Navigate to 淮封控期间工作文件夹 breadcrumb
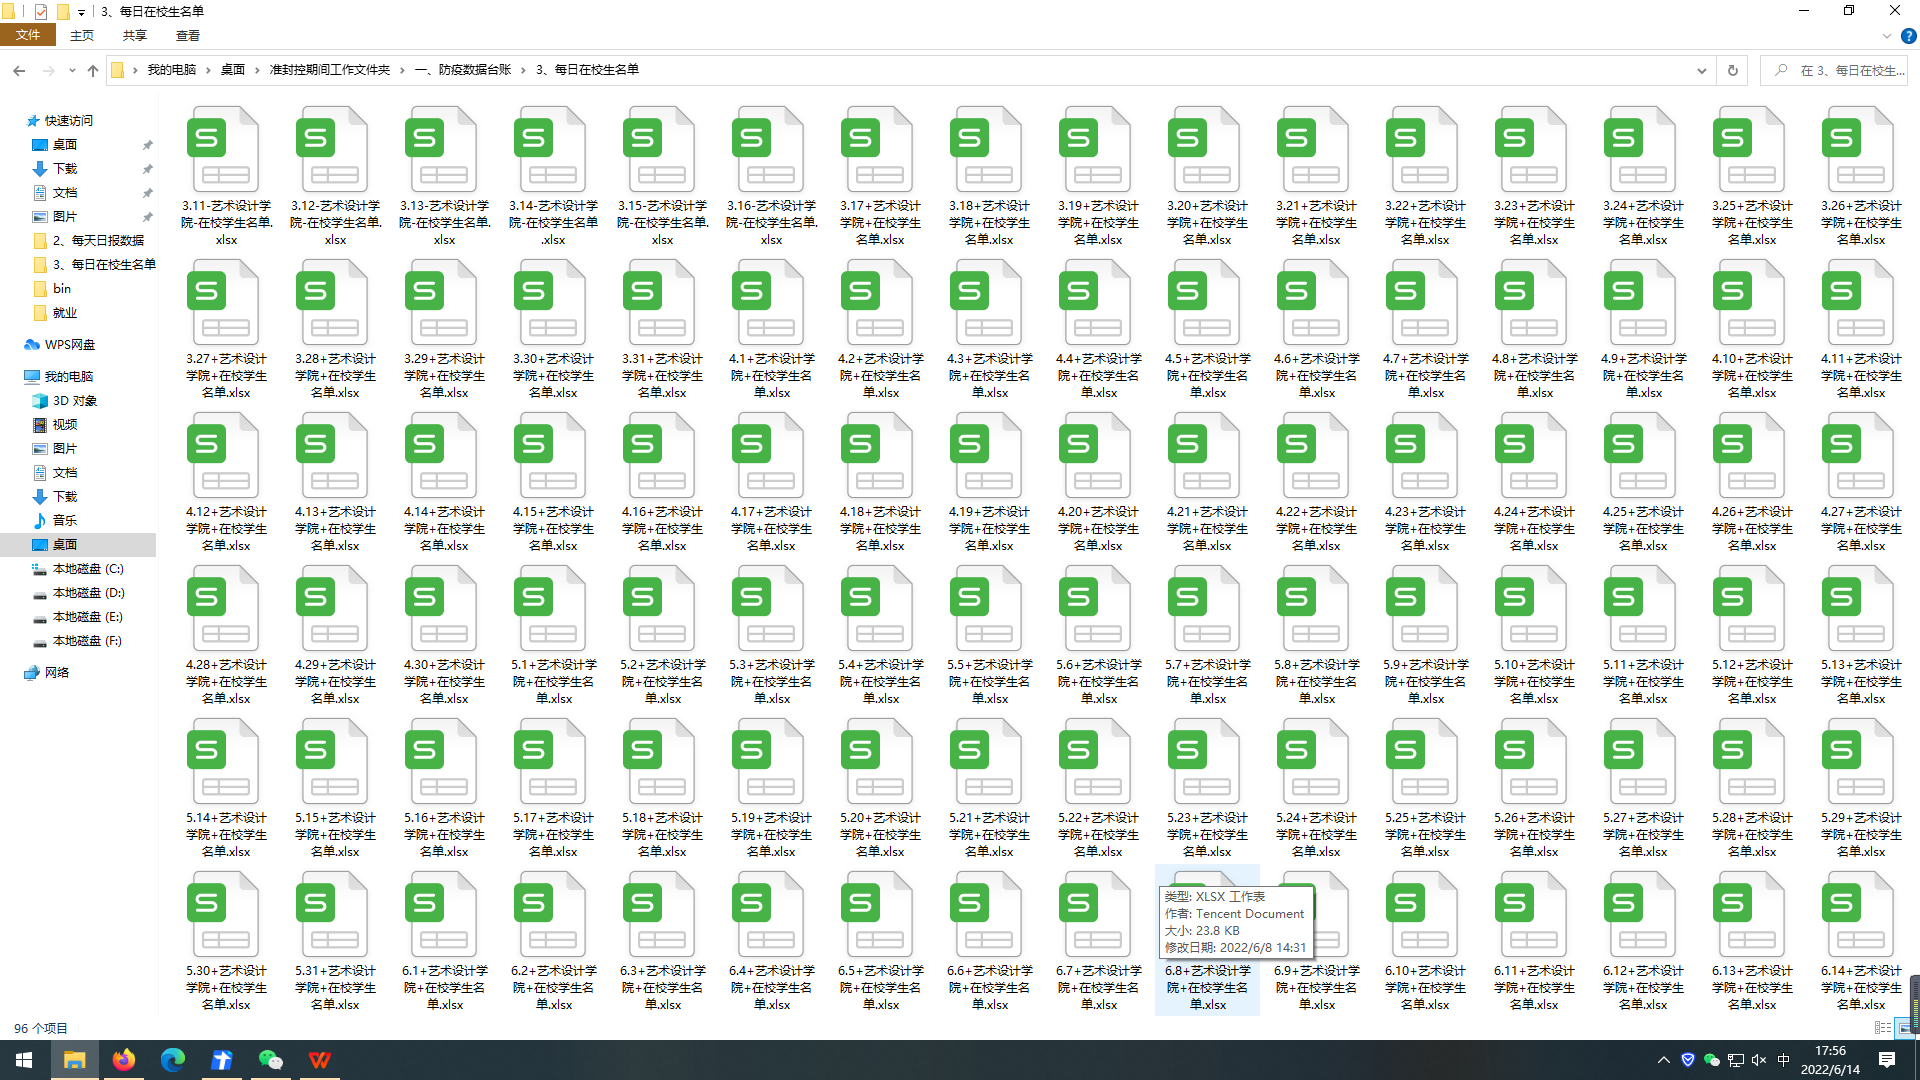The image size is (1920, 1080). pyautogui.click(x=330, y=70)
